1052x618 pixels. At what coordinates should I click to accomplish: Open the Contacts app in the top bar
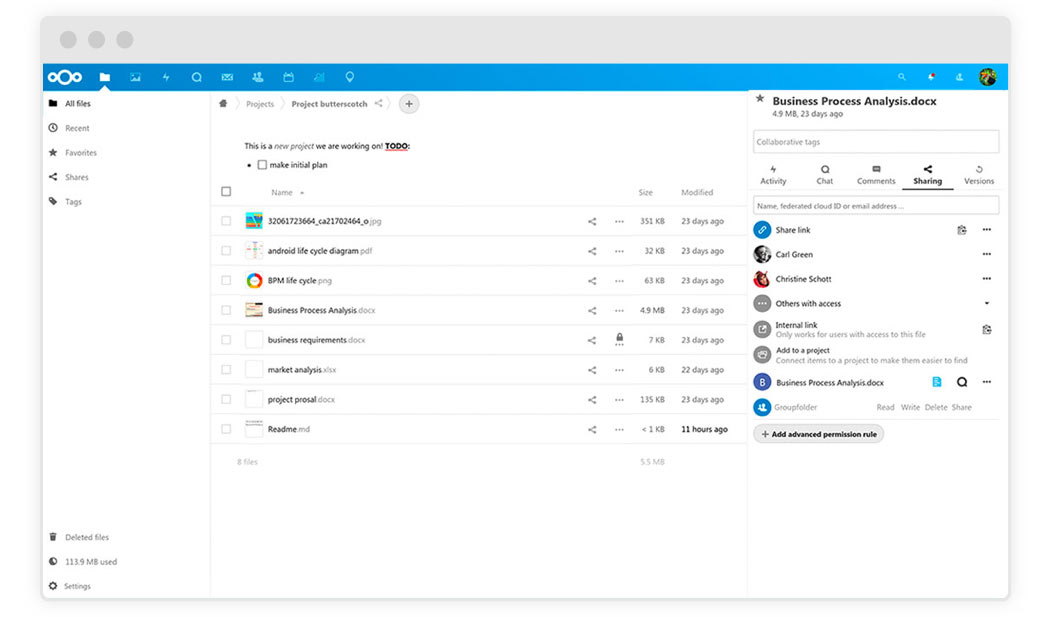click(x=258, y=77)
